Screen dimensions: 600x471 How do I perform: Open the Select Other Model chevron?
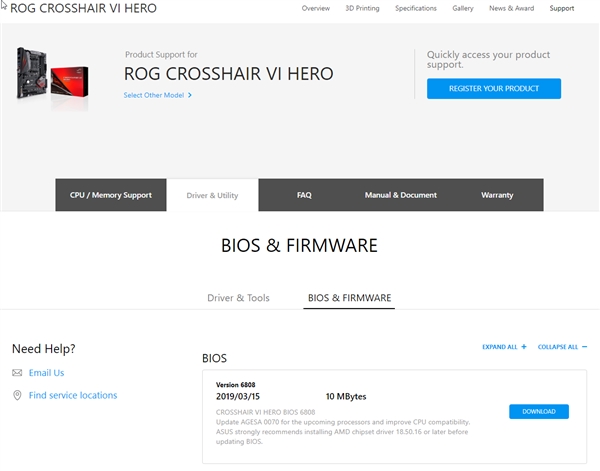[190, 96]
